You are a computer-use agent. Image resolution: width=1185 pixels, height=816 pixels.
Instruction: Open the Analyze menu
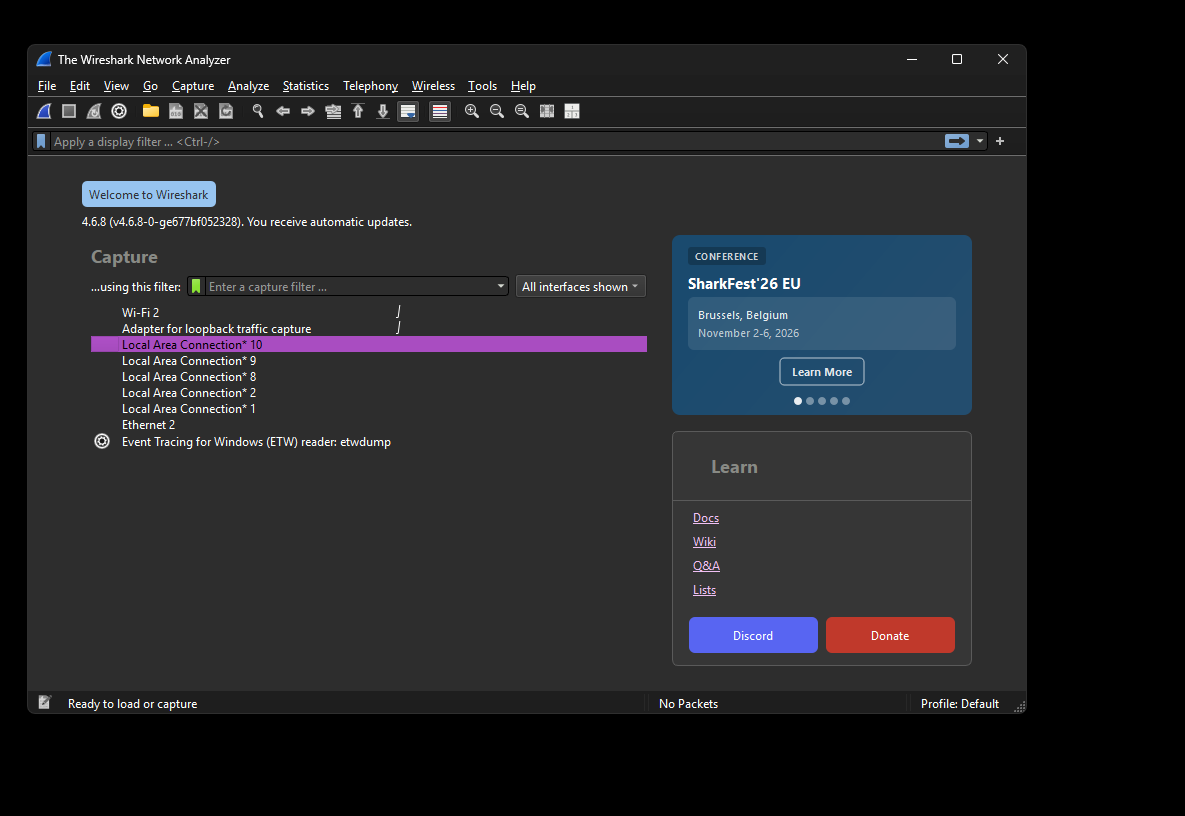pyautogui.click(x=249, y=86)
